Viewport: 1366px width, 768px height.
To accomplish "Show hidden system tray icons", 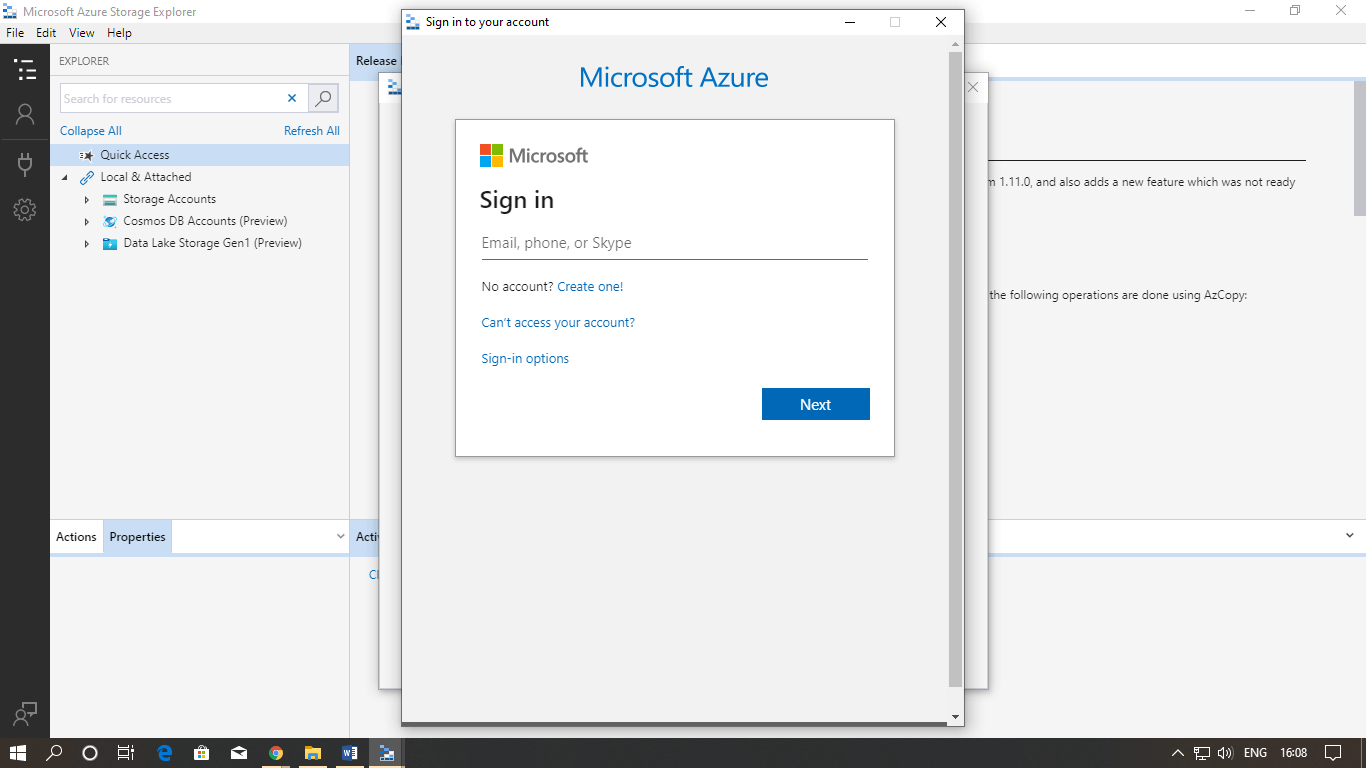I will tap(1178, 753).
